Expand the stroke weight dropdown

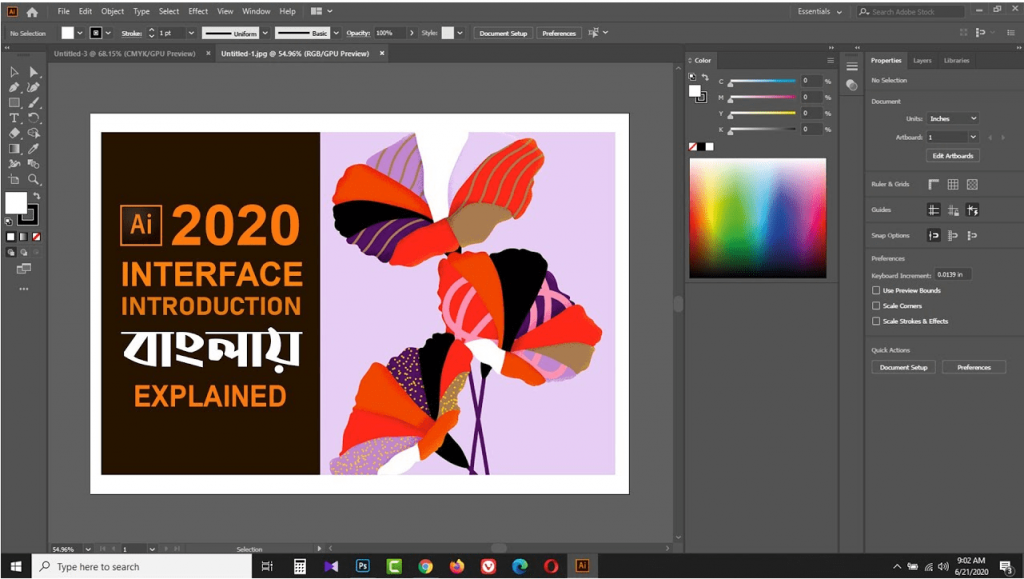pyautogui.click(x=191, y=33)
